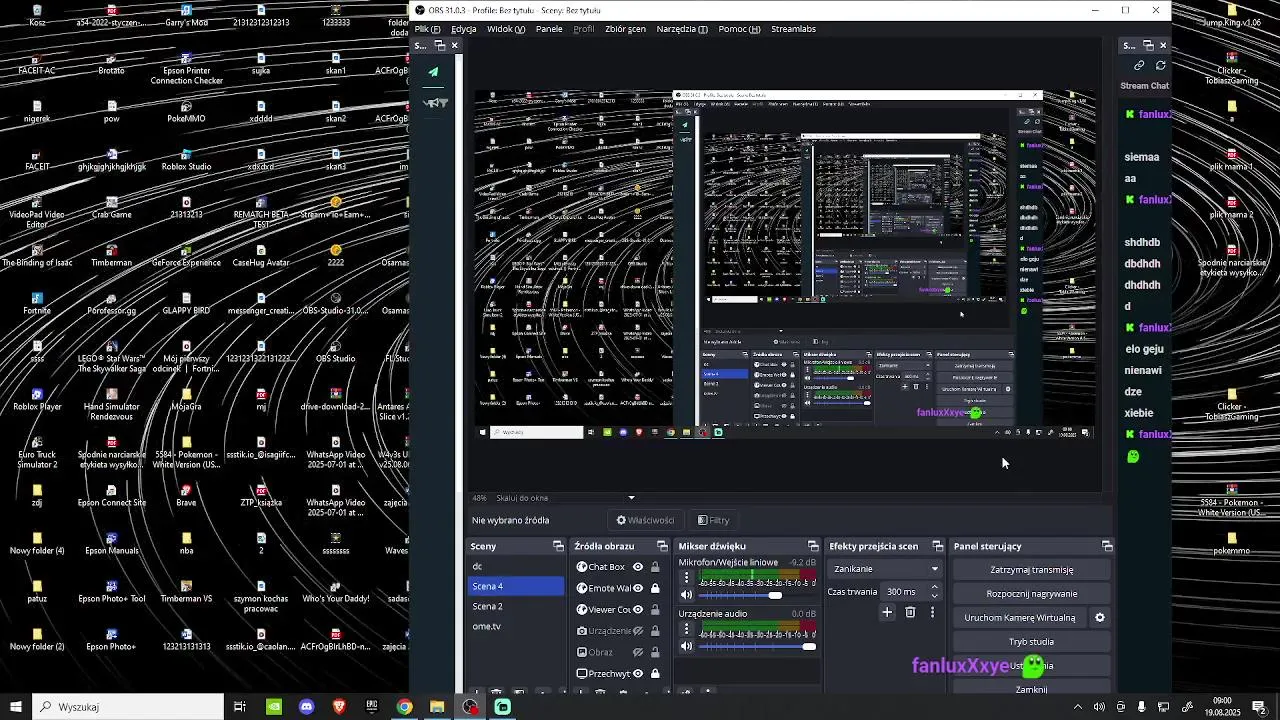Click the link icon in Stream Chat dock
This screenshot has height=720, width=1280.
click(x=1139, y=66)
